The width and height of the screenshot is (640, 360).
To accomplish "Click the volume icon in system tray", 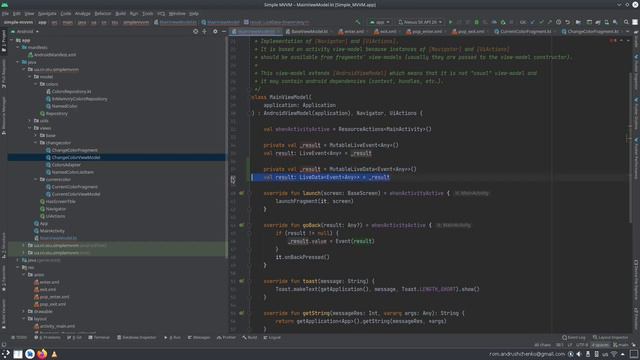I will tap(579, 354).
